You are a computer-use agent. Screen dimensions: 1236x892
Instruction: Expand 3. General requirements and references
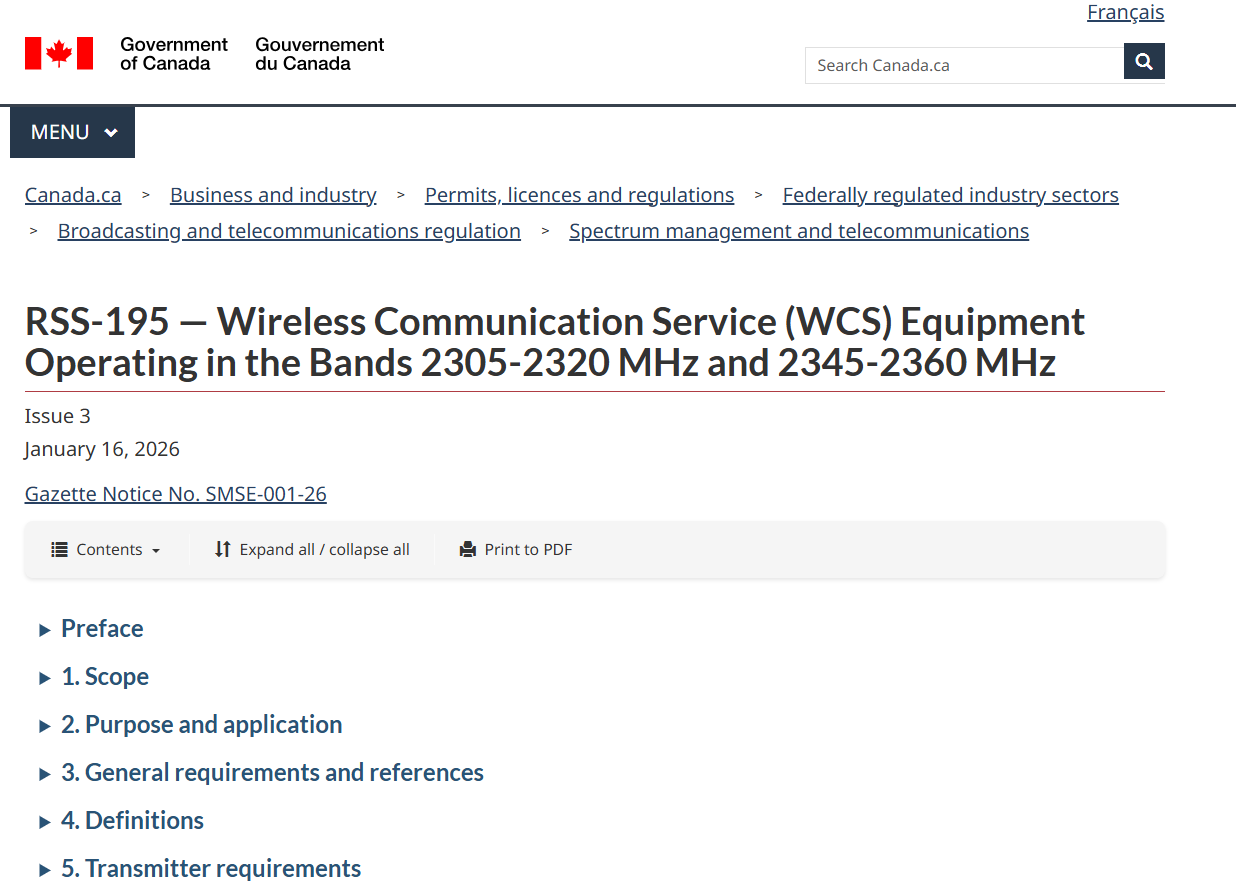point(272,772)
